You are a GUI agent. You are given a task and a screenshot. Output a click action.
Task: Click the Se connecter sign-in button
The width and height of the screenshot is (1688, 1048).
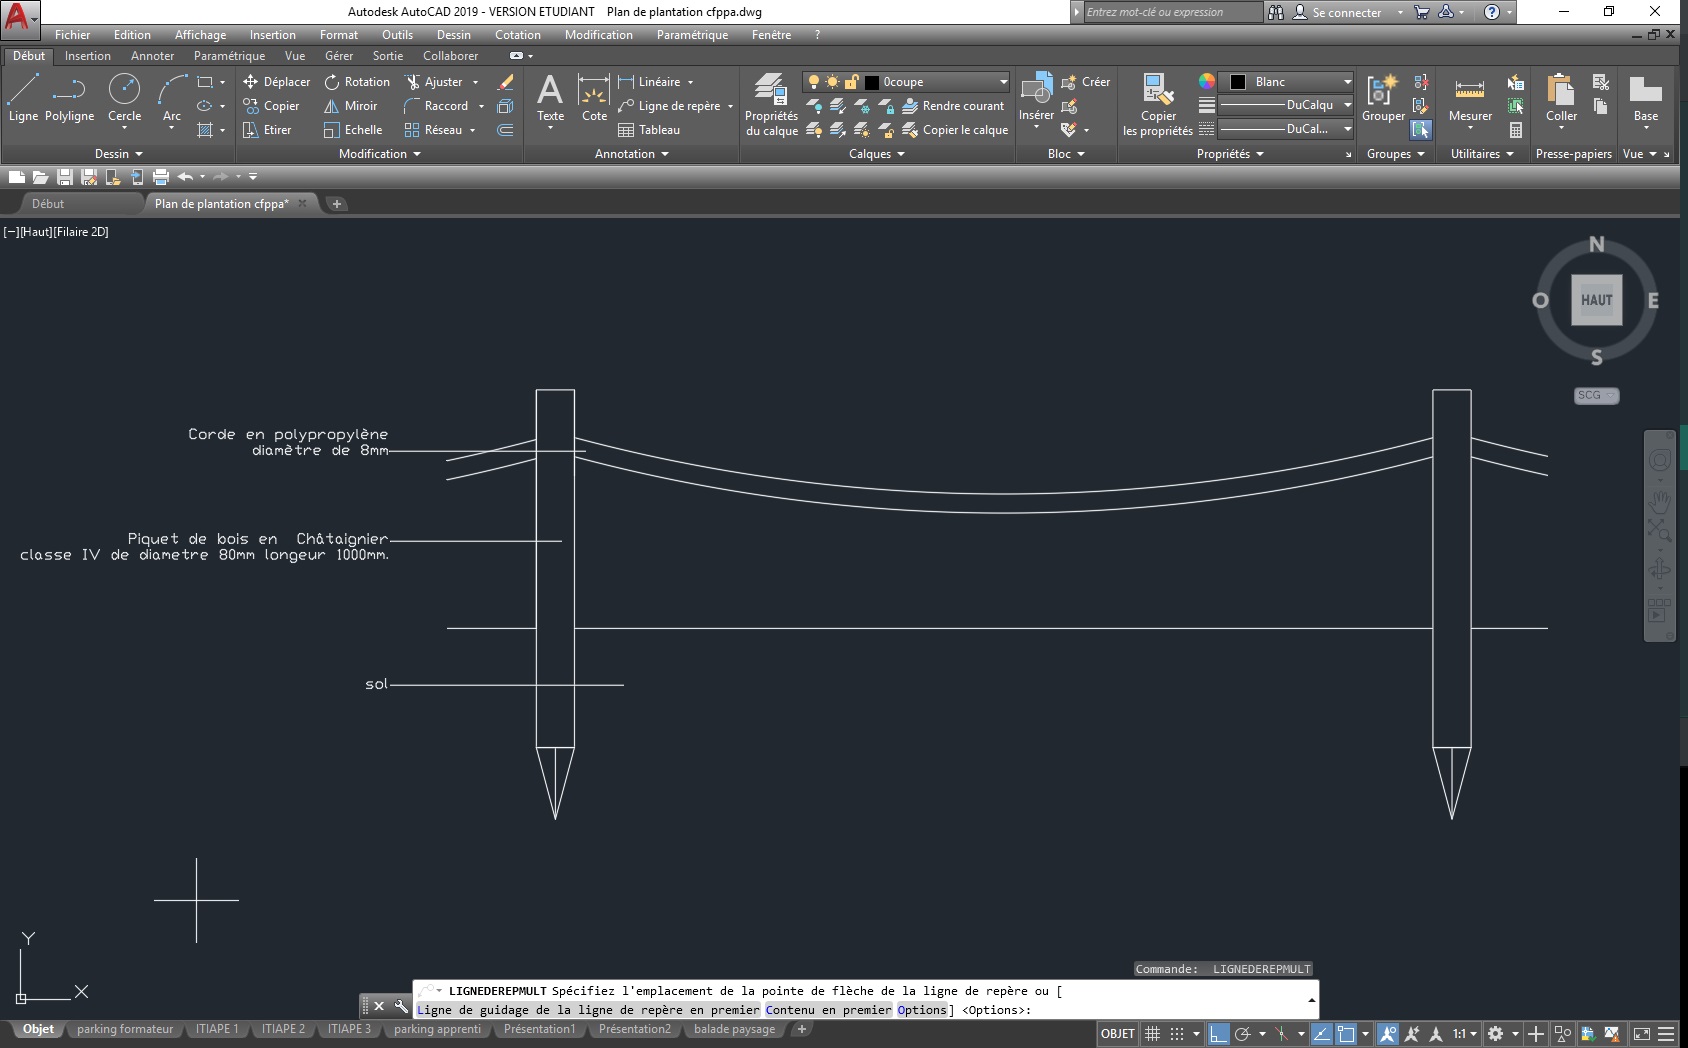click(x=1346, y=13)
